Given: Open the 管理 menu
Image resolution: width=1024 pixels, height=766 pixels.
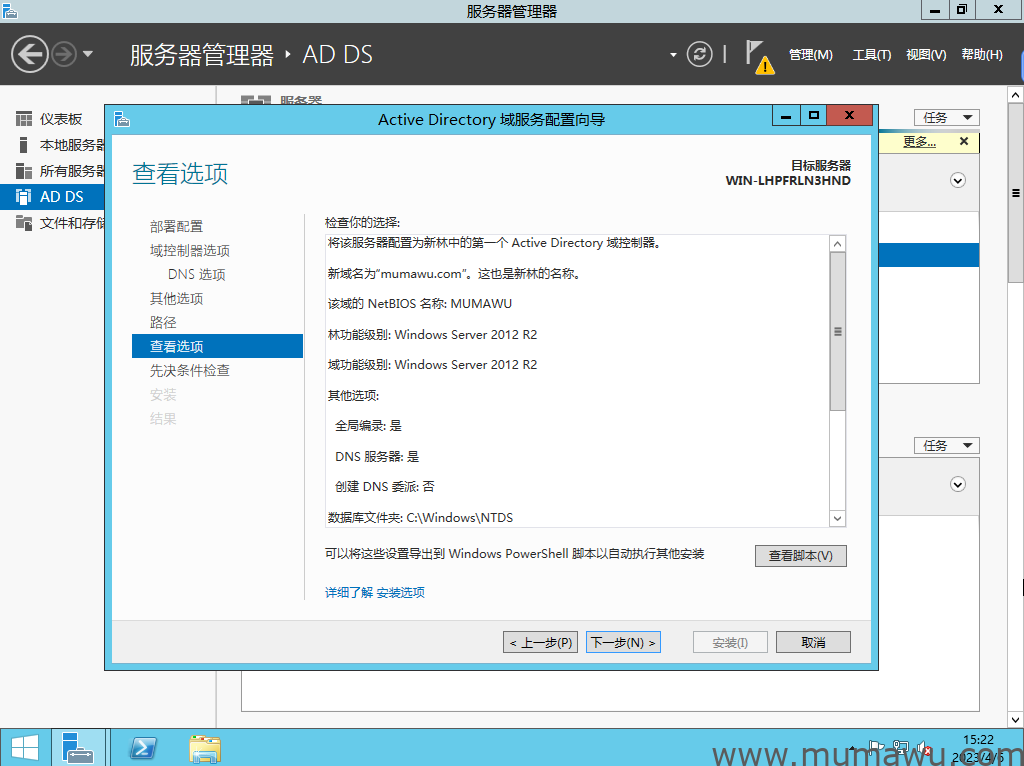Looking at the screenshot, I should click(x=810, y=55).
